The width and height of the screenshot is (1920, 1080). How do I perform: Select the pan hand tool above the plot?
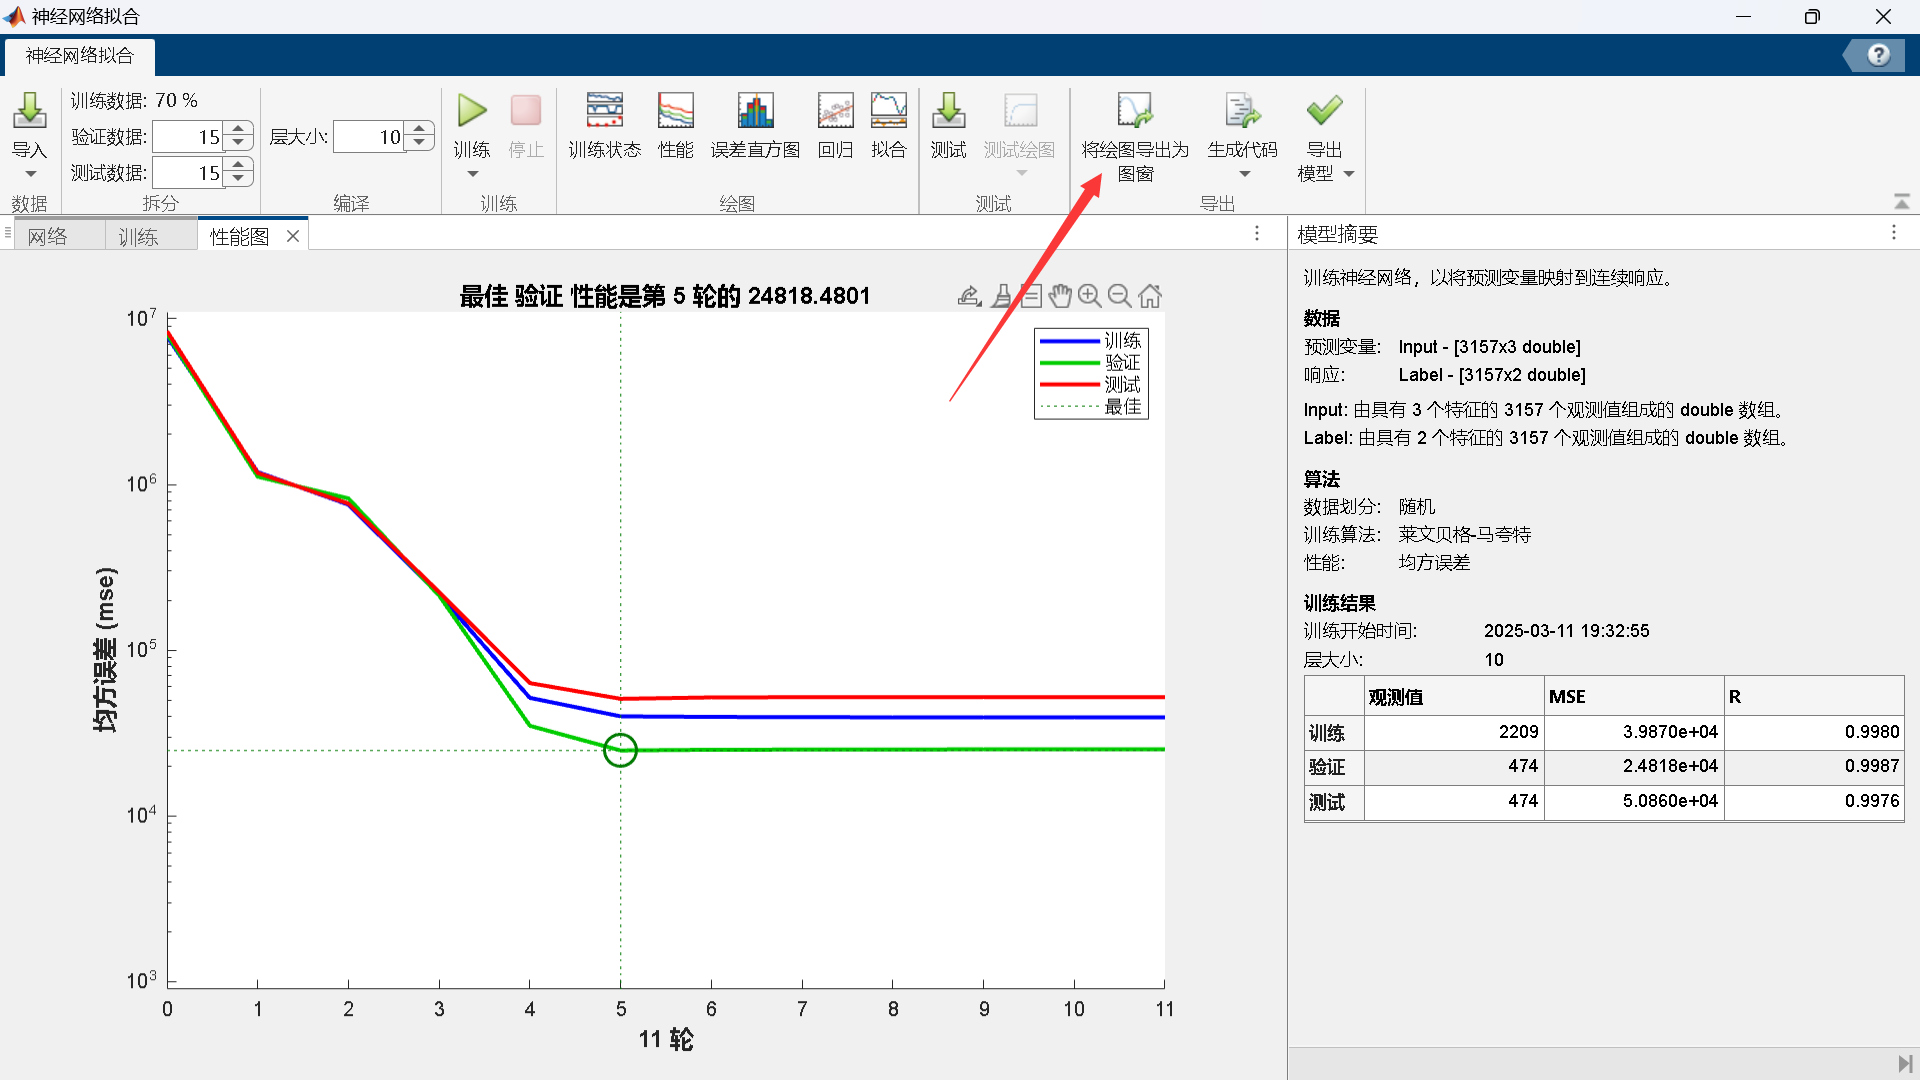1060,296
